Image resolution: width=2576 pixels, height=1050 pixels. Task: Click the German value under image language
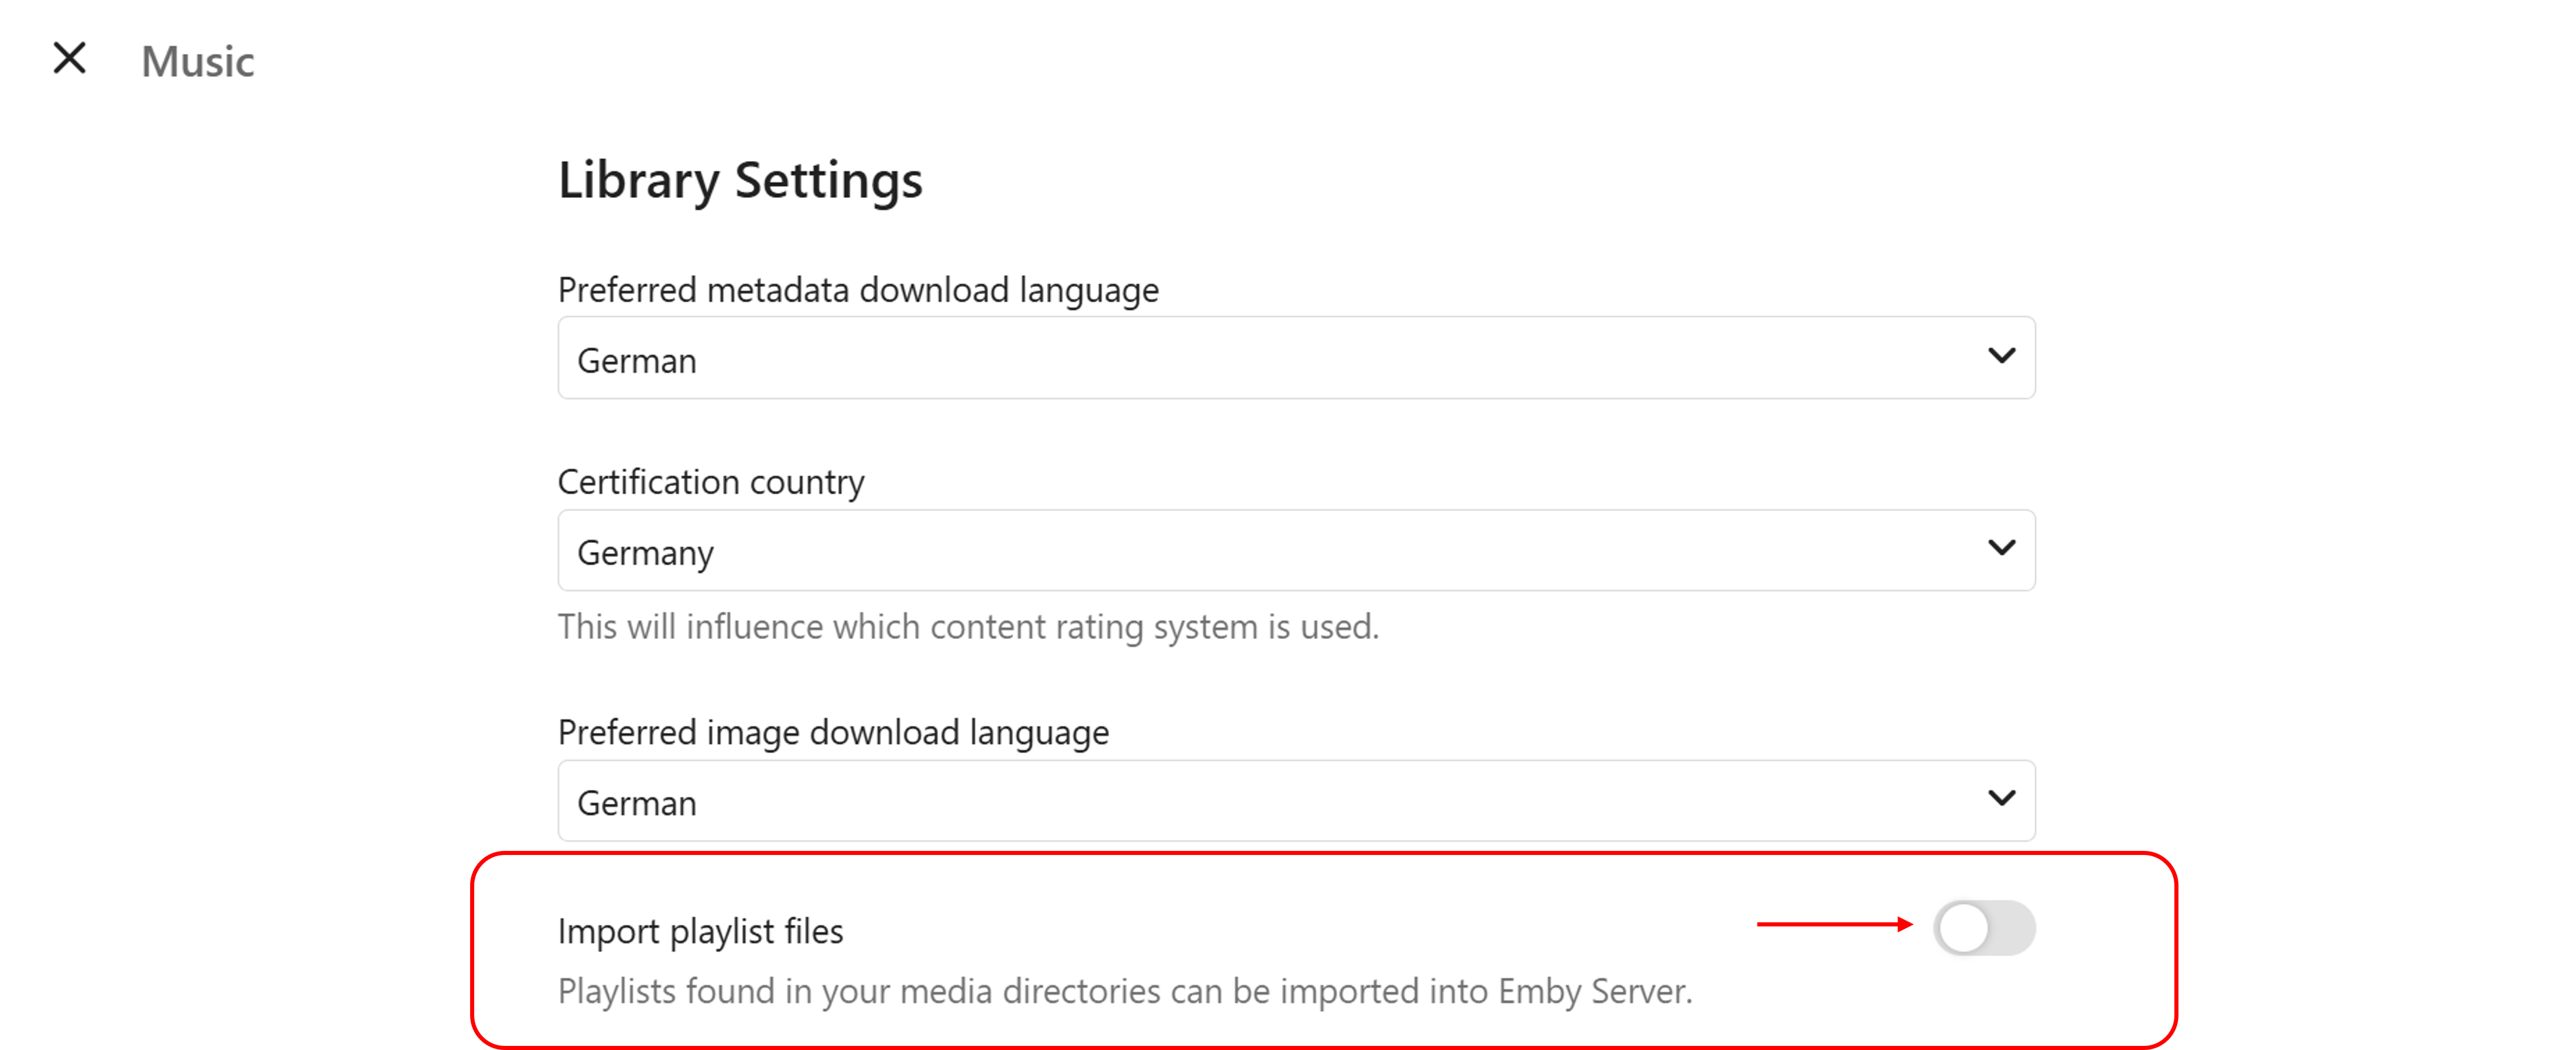pos(637,804)
